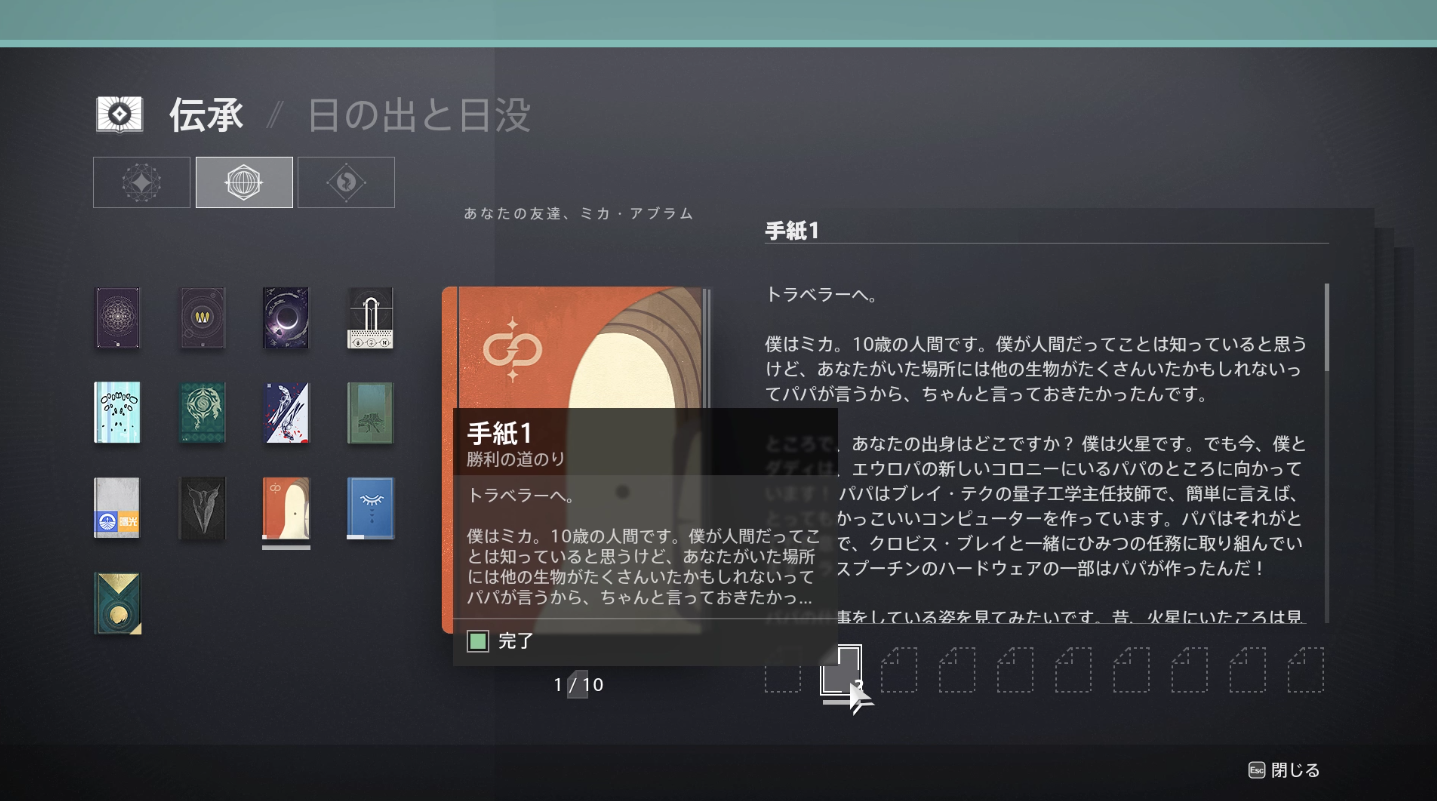Open the gray book with blue-orange label
The height and width of the screenshot is (801, 1437).
coord(117,508)
